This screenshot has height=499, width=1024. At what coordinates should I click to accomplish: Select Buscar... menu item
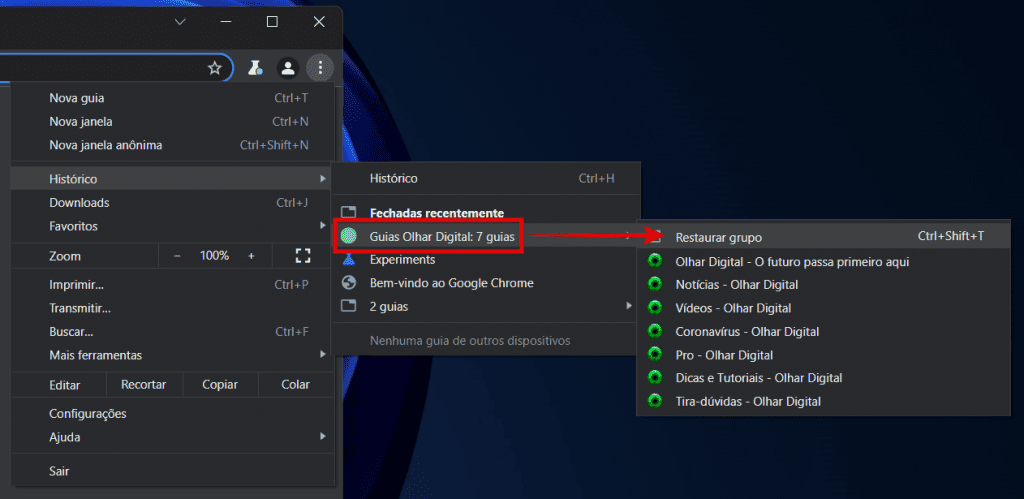172,332
